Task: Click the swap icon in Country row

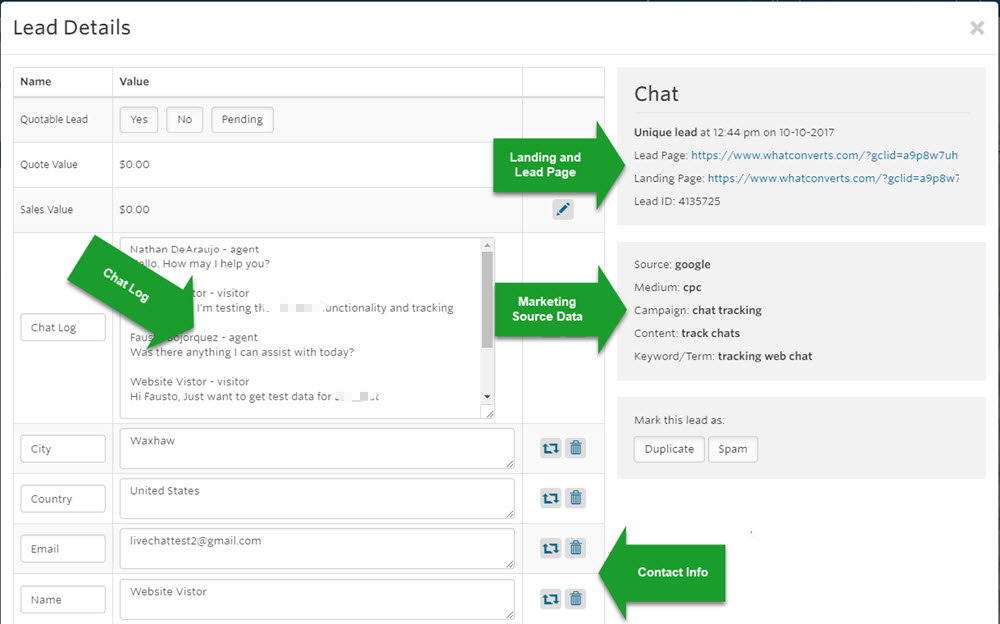Action: pyautogui.click(x=550, y=498)
